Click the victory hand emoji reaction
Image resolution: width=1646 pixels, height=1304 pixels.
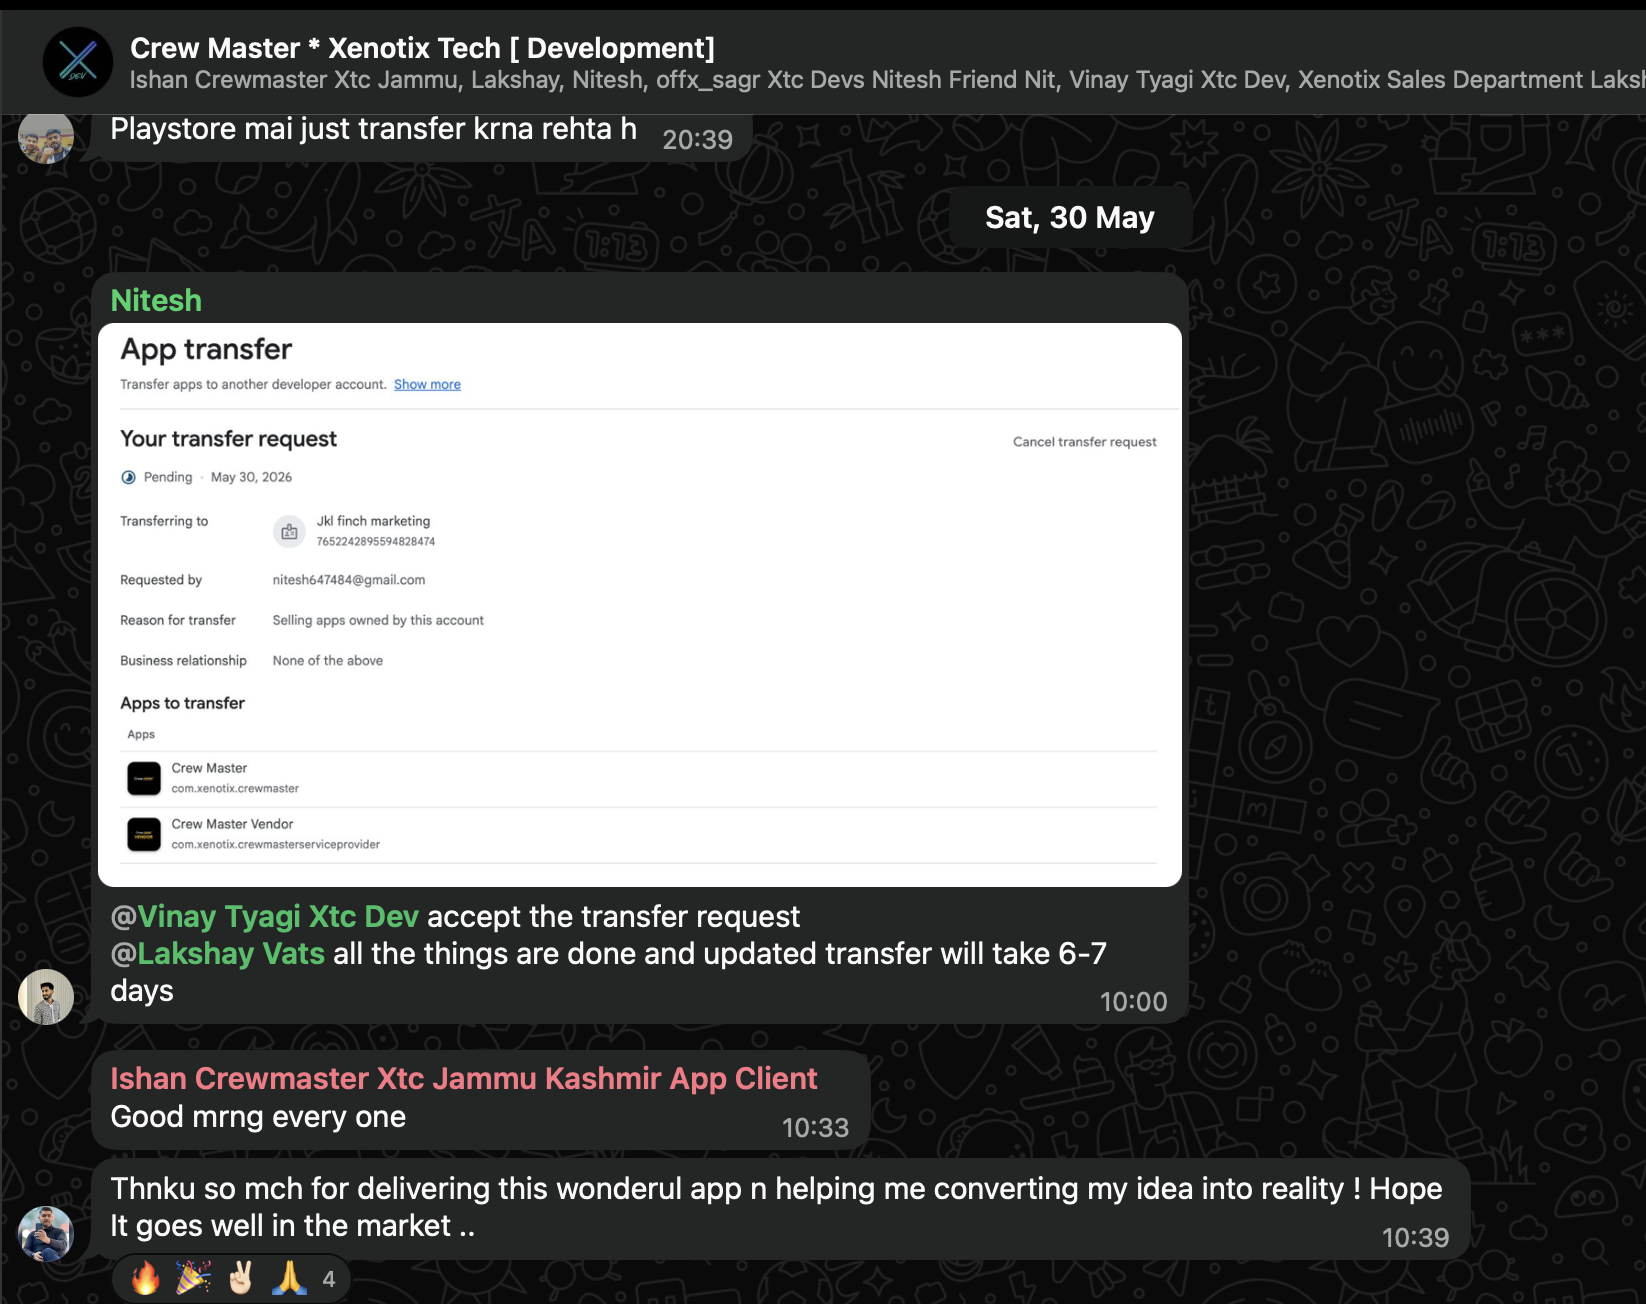tap(241, 1278)
